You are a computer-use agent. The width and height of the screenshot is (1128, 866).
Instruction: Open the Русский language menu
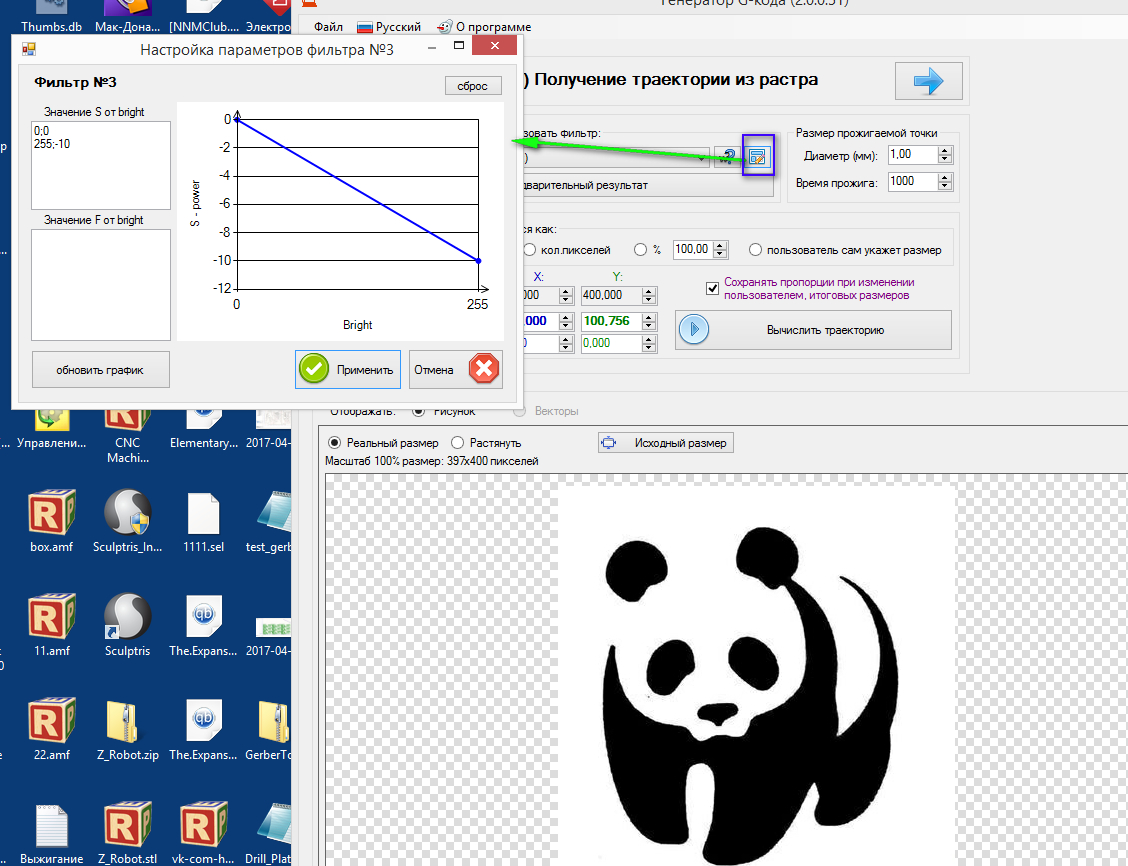pos(389,27)
